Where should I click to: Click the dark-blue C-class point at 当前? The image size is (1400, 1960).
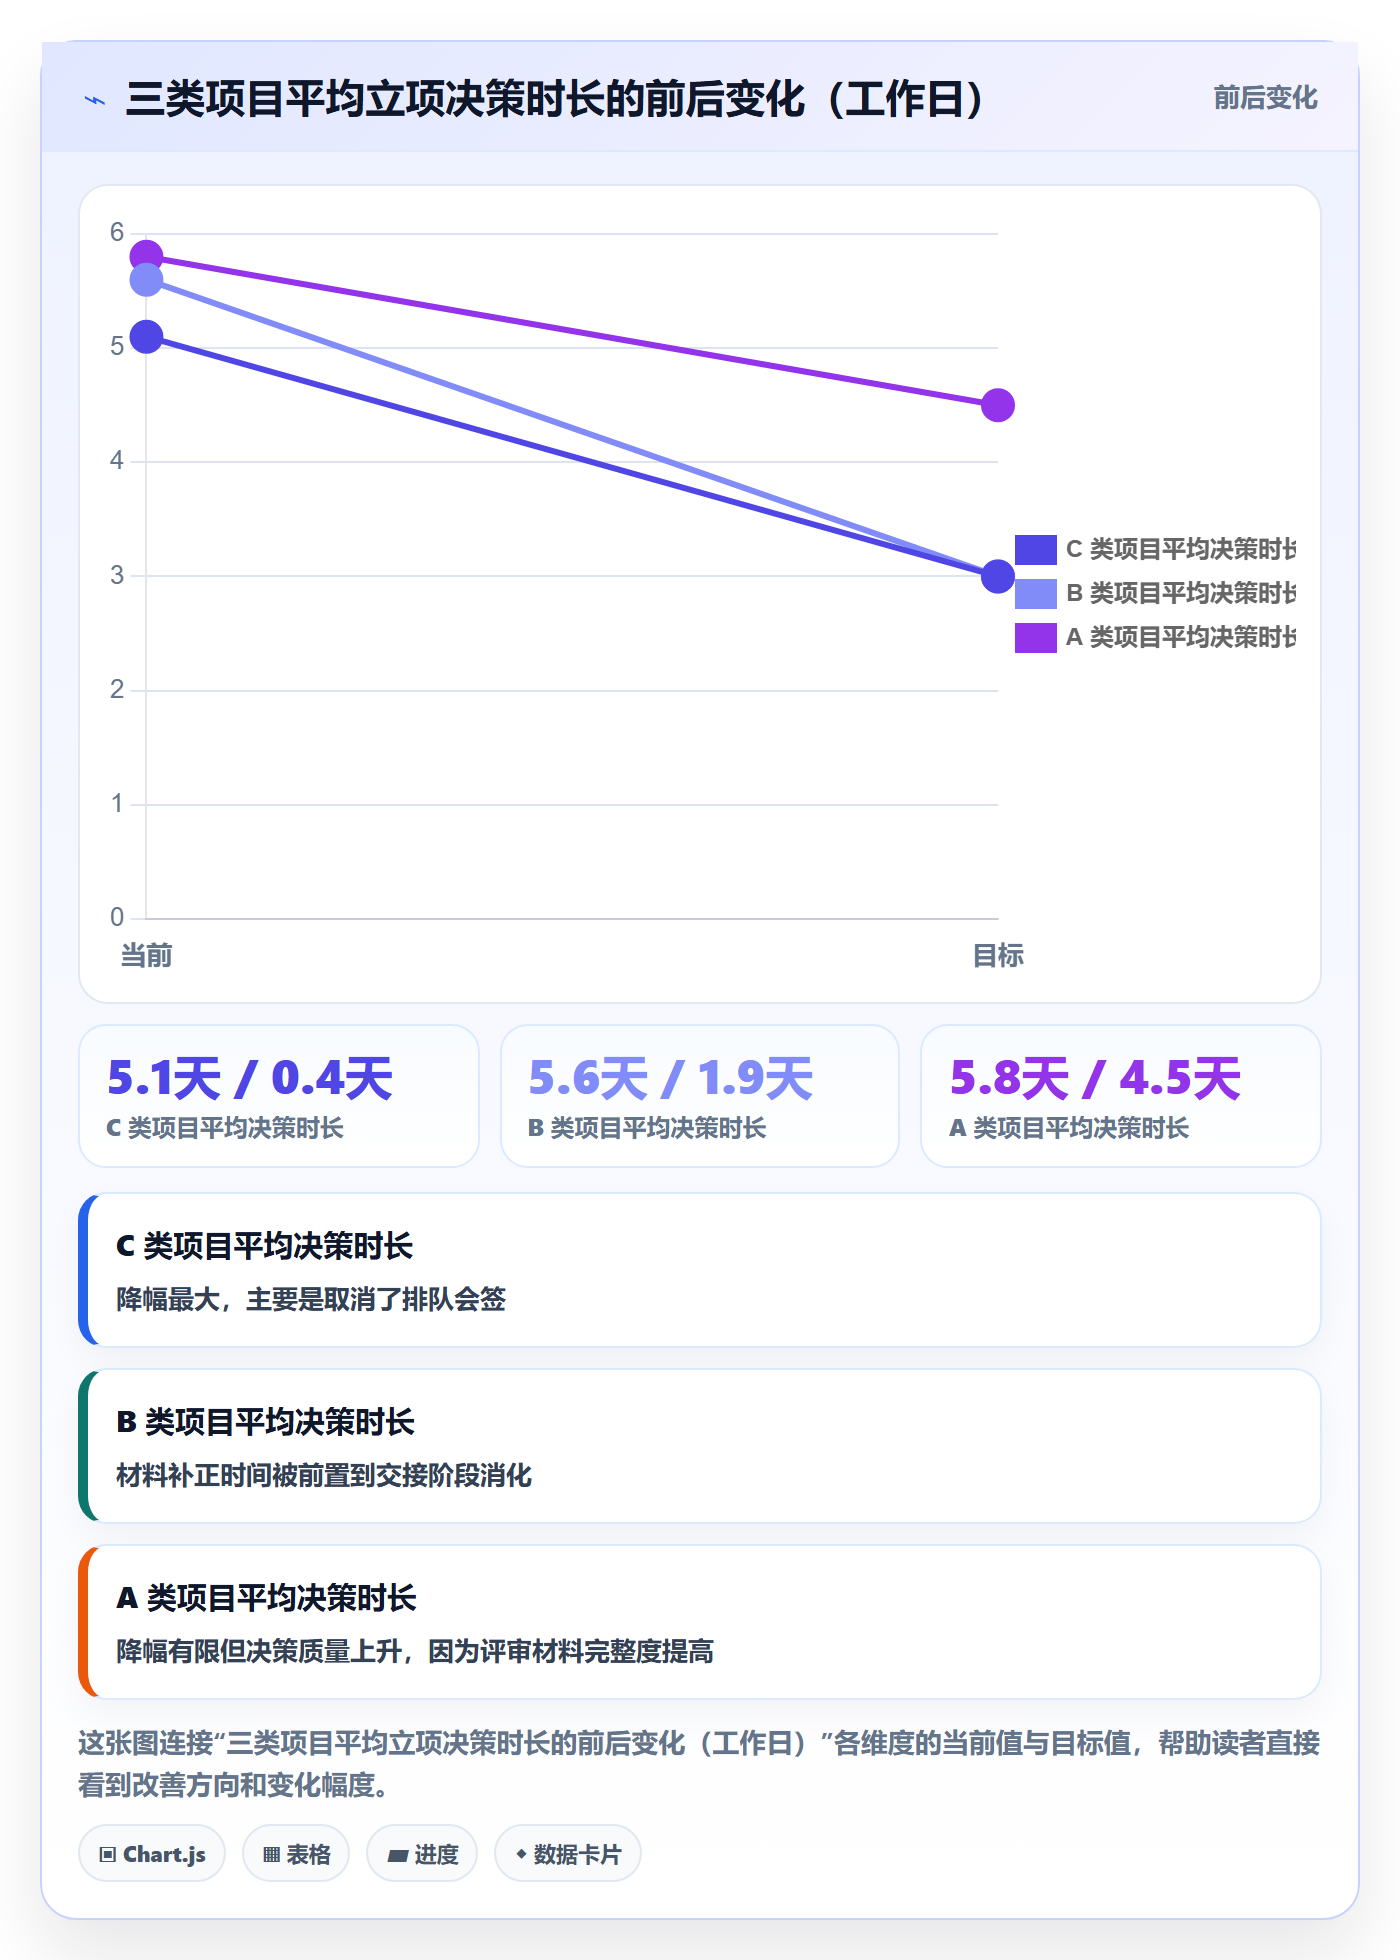(147, 337)
